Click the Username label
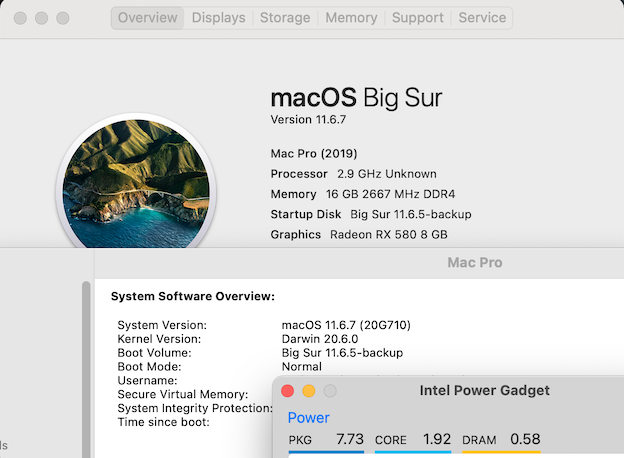624x458 pixels. [147, 380]
